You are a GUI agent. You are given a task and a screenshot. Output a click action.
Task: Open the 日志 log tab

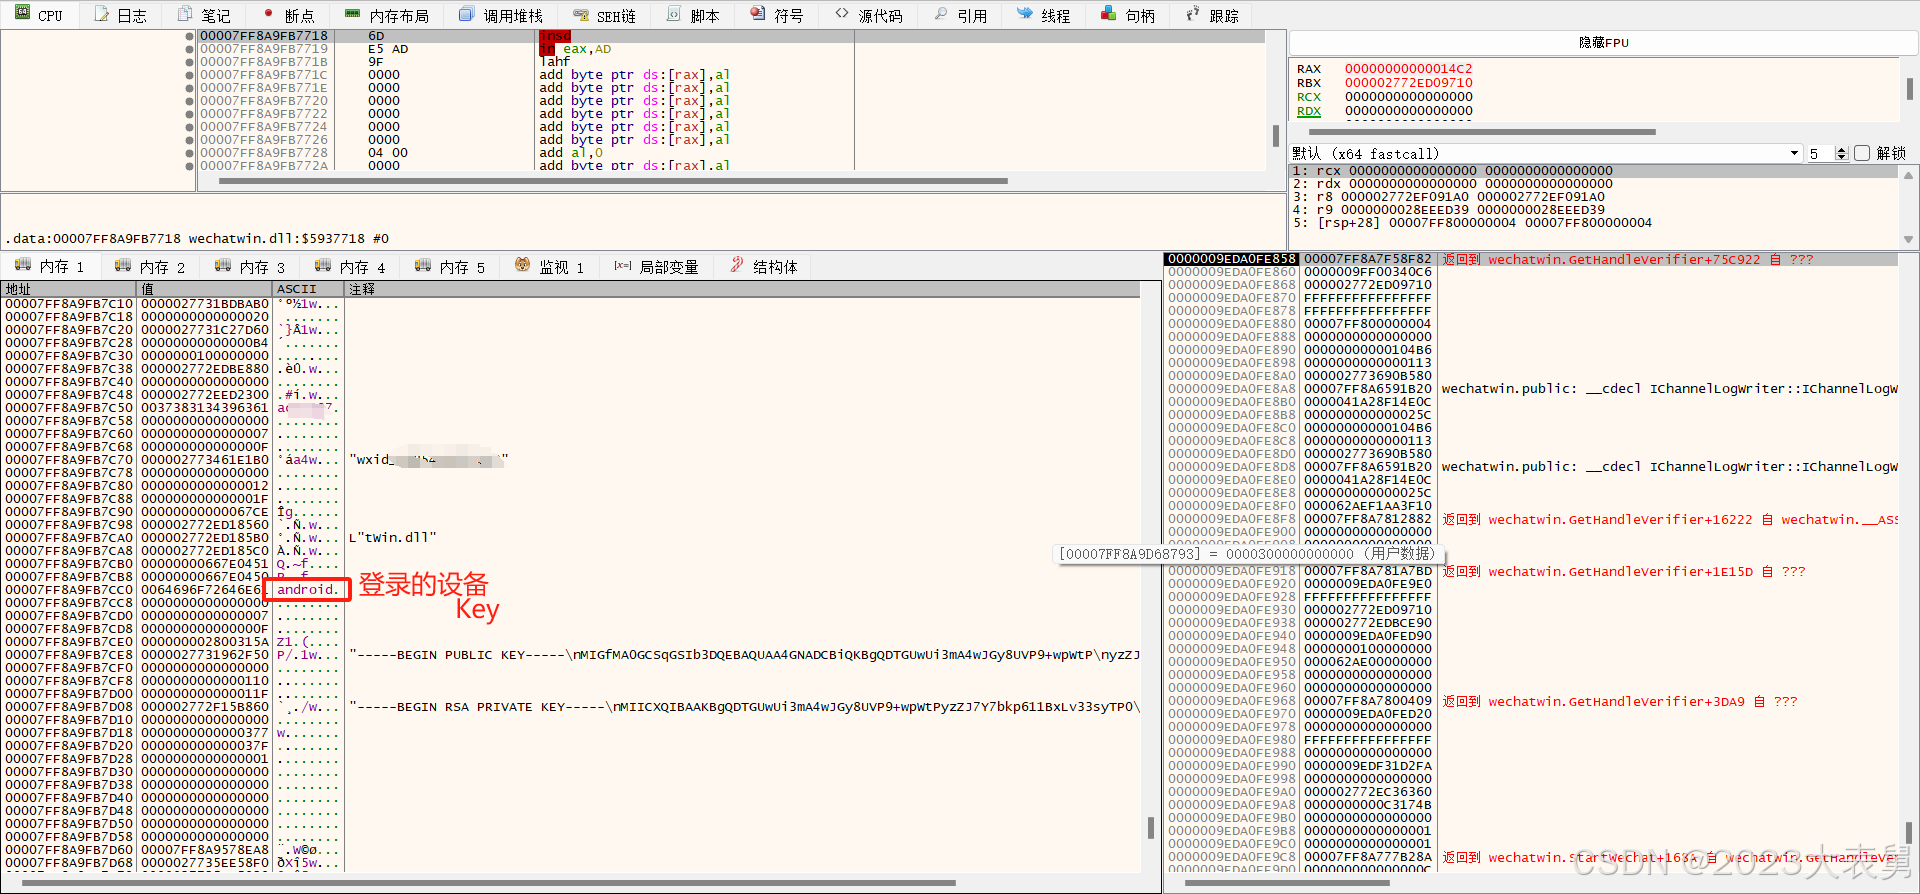tap(121, 15)
